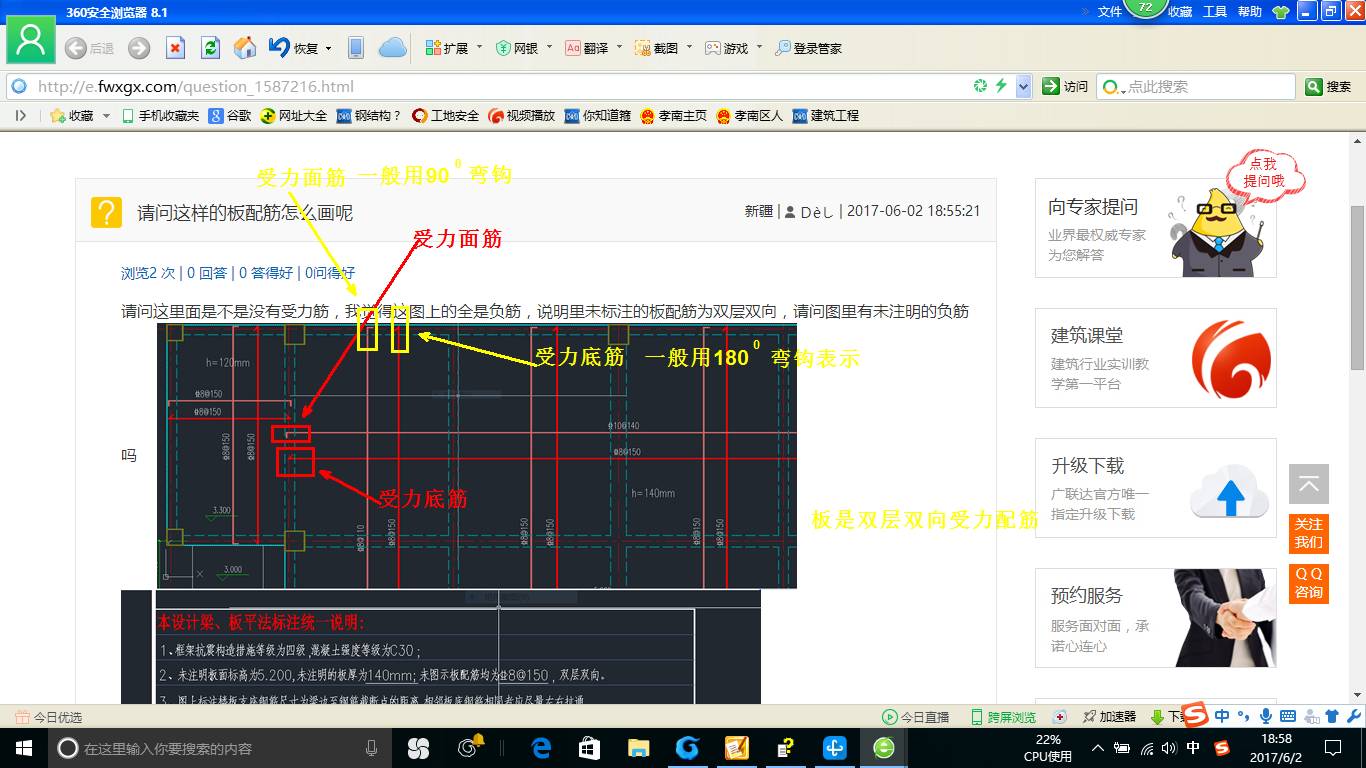The height and width of the screenshot is (768, 1366).
Task: Open the 钢结构？ bookmark
Action: point(369,116)
